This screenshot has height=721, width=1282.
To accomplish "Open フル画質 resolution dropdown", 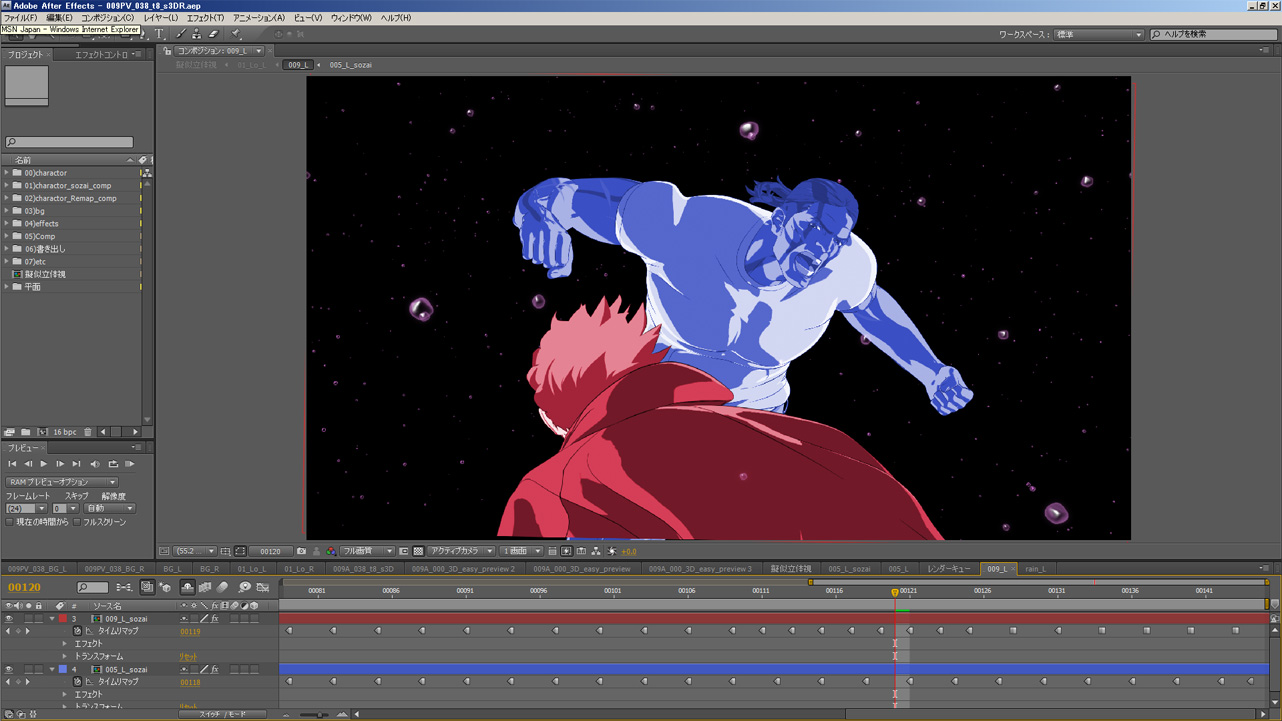I will coord(367,551).
